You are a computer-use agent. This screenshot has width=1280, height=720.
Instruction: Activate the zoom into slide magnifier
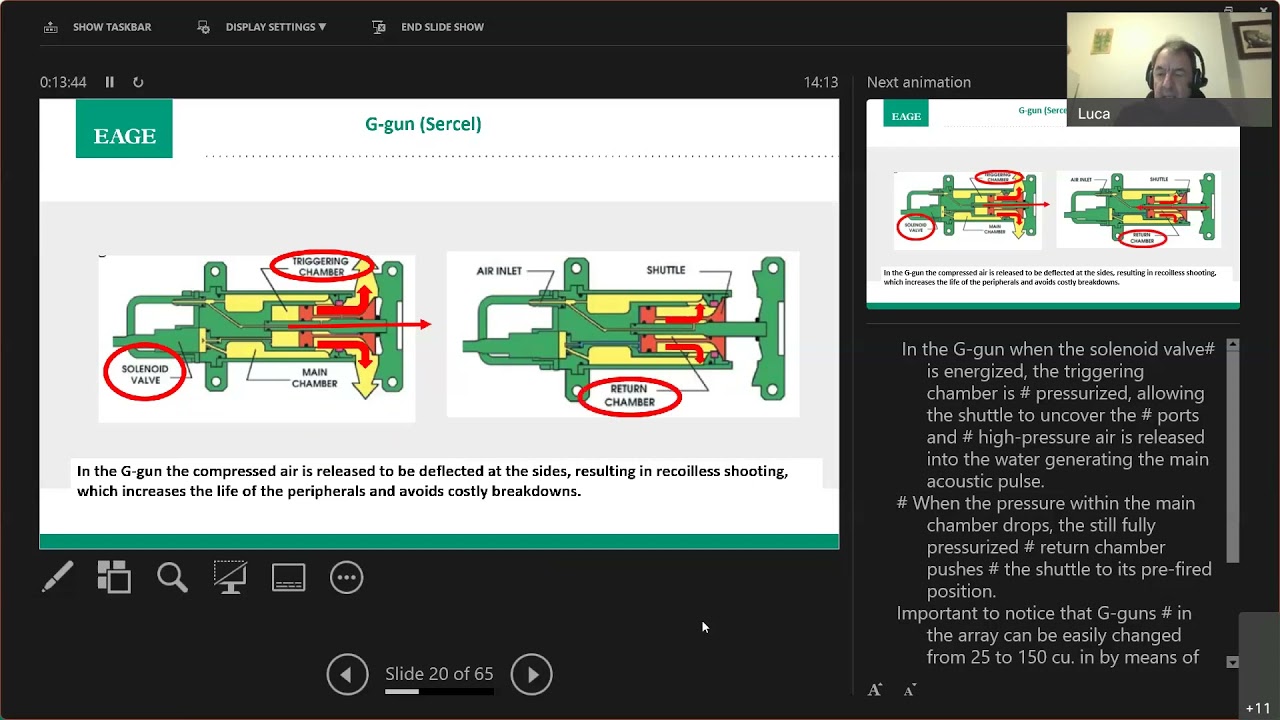click(172, 577)
